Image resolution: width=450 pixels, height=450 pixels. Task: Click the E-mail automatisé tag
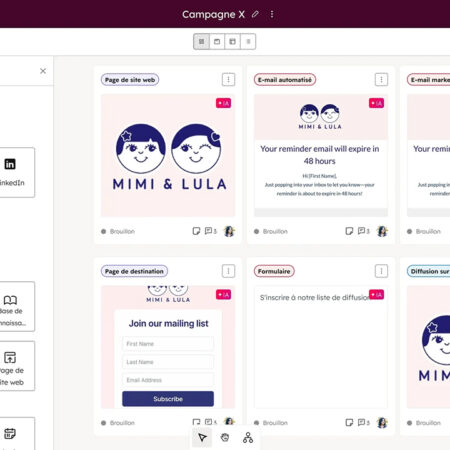(x=285, y=80)
